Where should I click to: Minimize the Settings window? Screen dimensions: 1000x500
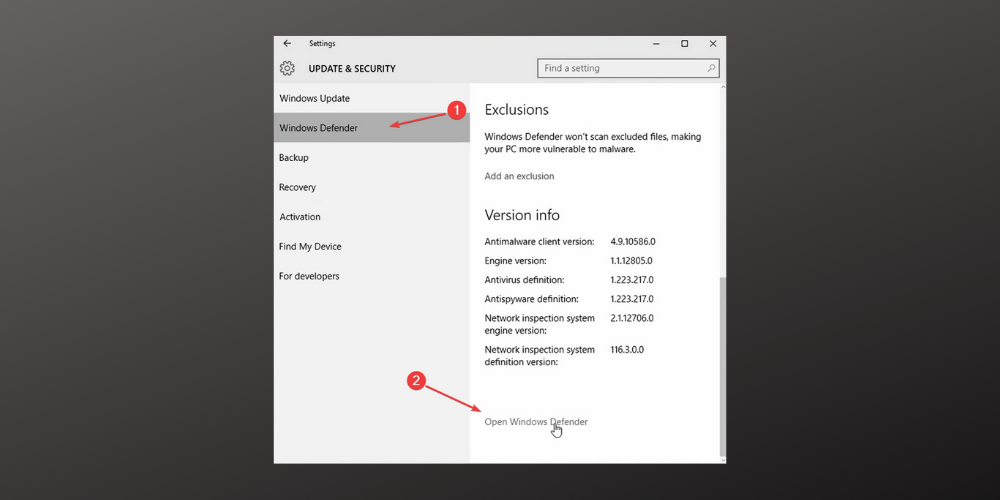[x=656, y=43]
